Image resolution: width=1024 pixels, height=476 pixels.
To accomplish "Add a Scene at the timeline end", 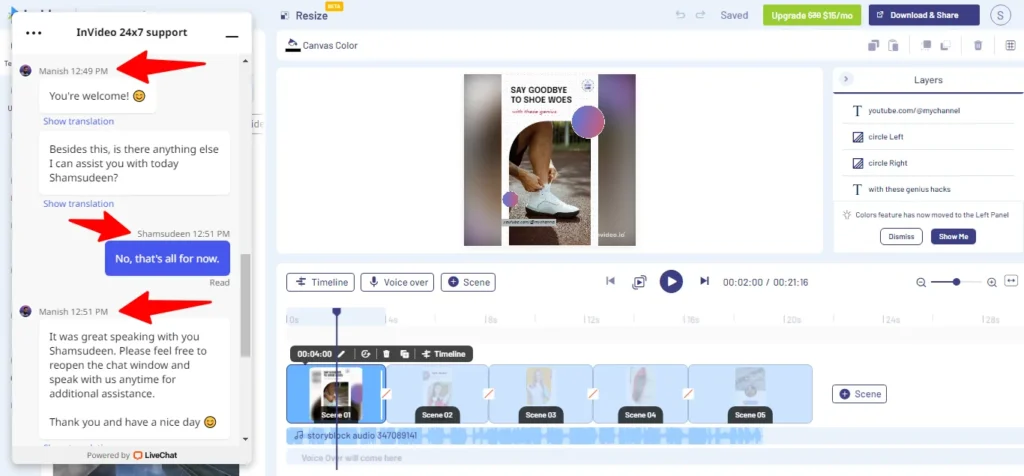I will (x=859, y=394).
